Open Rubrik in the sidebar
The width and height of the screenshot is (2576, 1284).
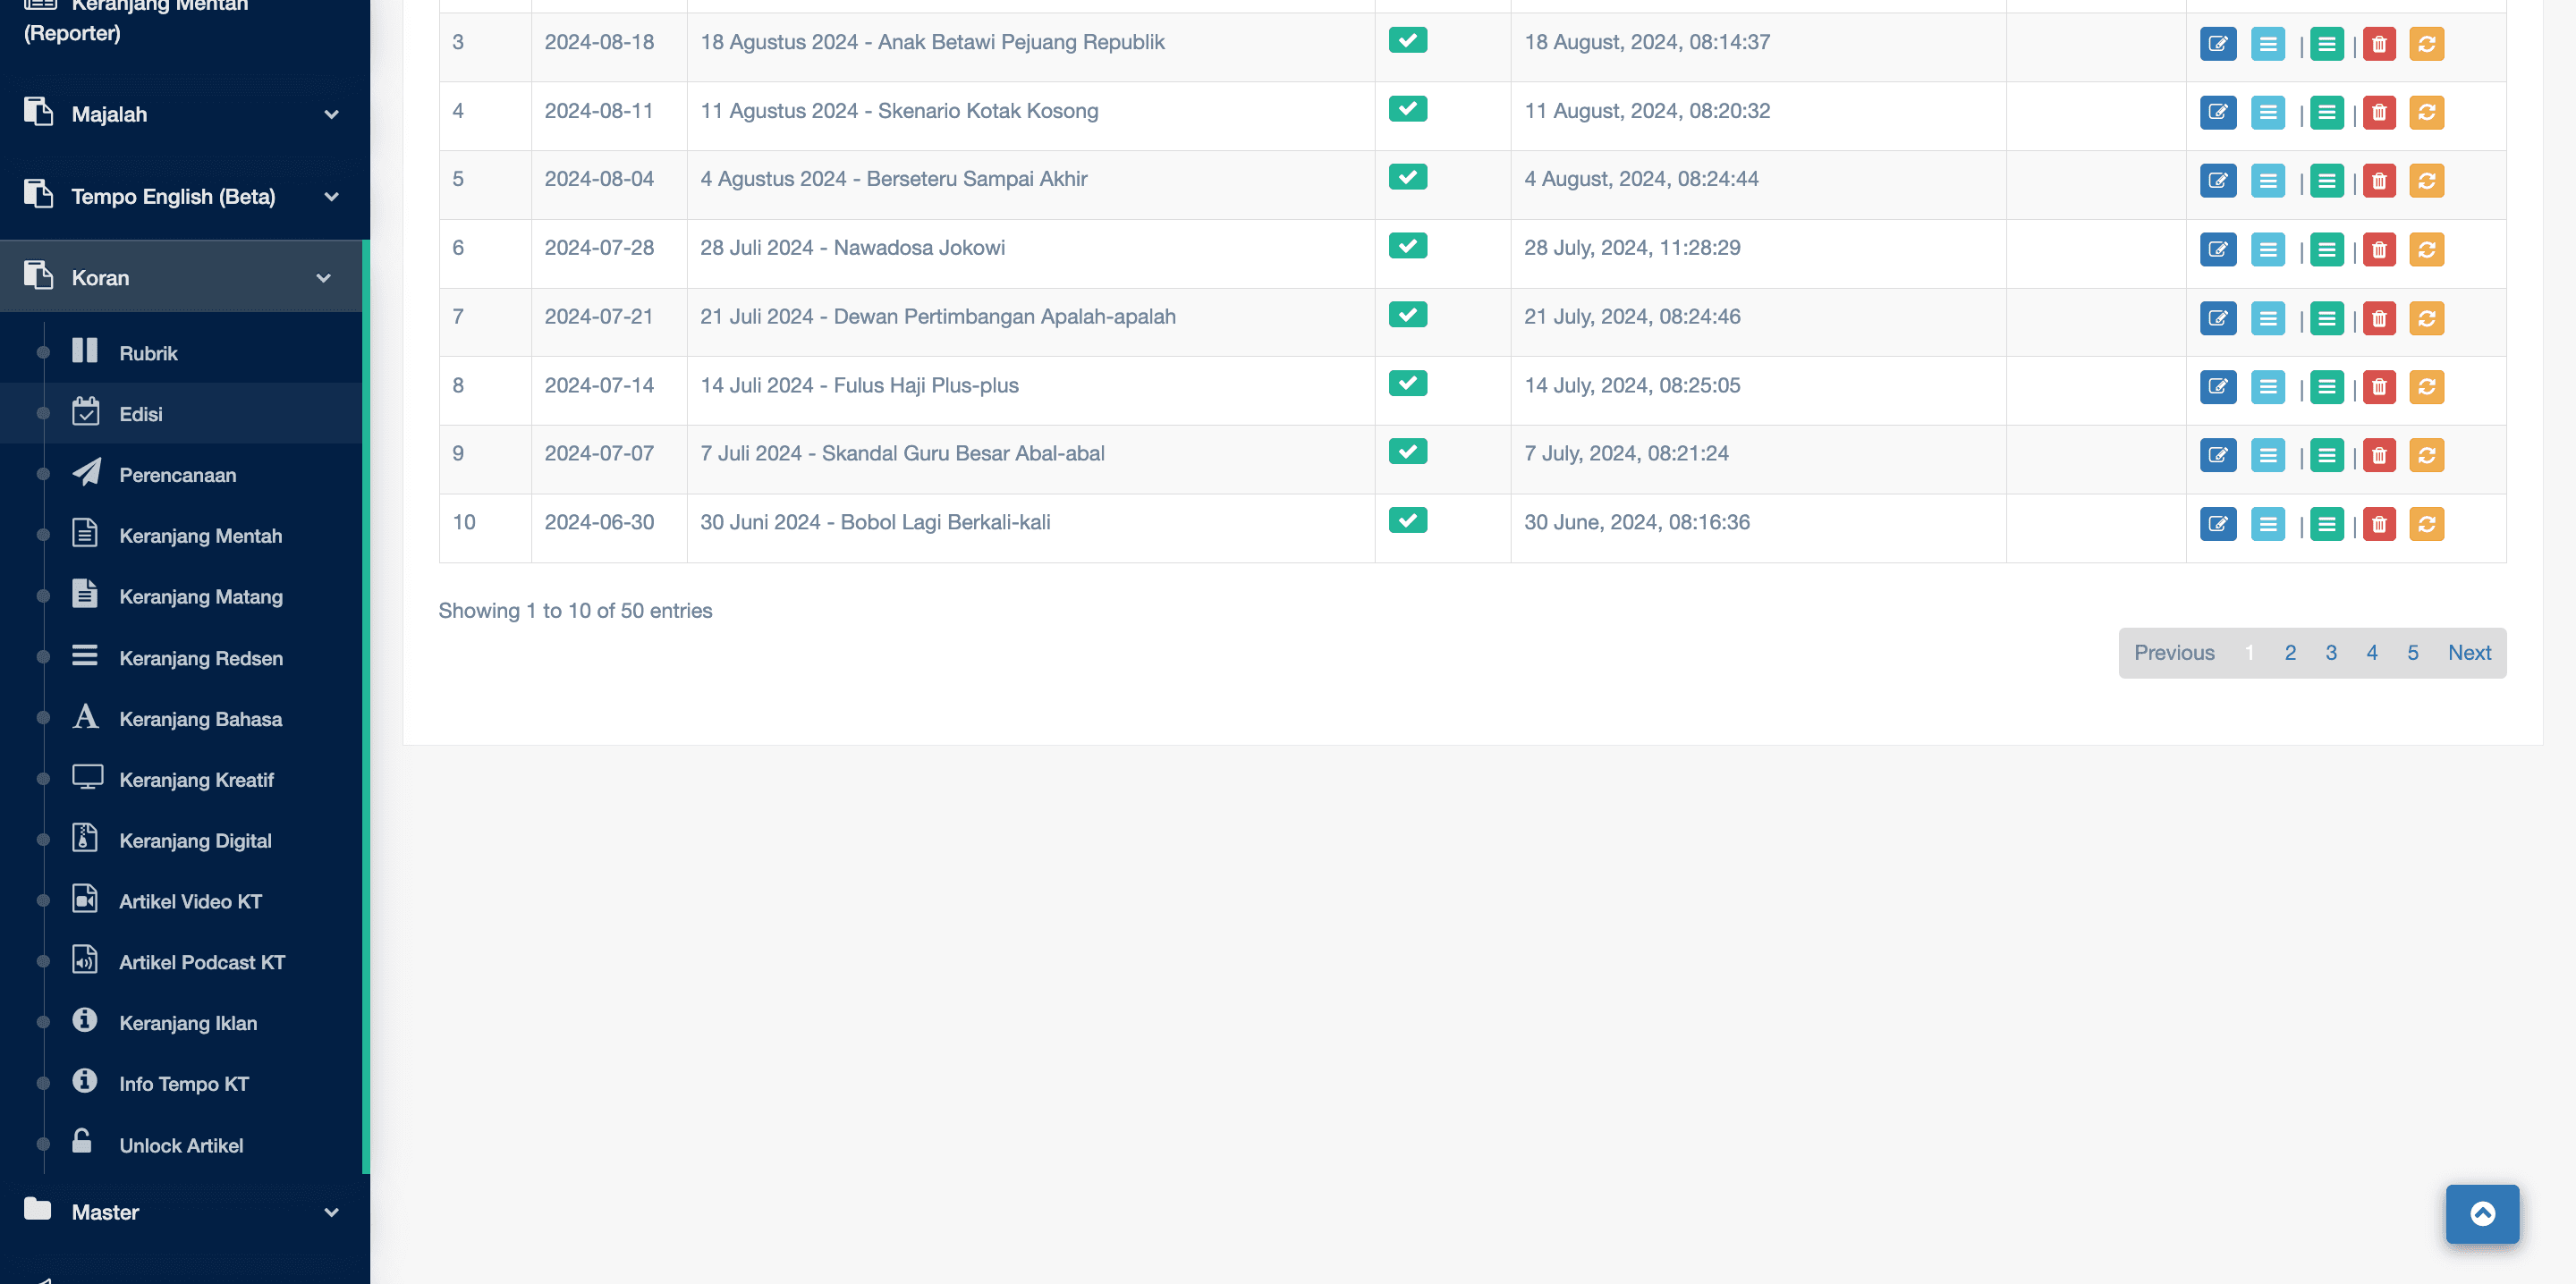point(181,352)
